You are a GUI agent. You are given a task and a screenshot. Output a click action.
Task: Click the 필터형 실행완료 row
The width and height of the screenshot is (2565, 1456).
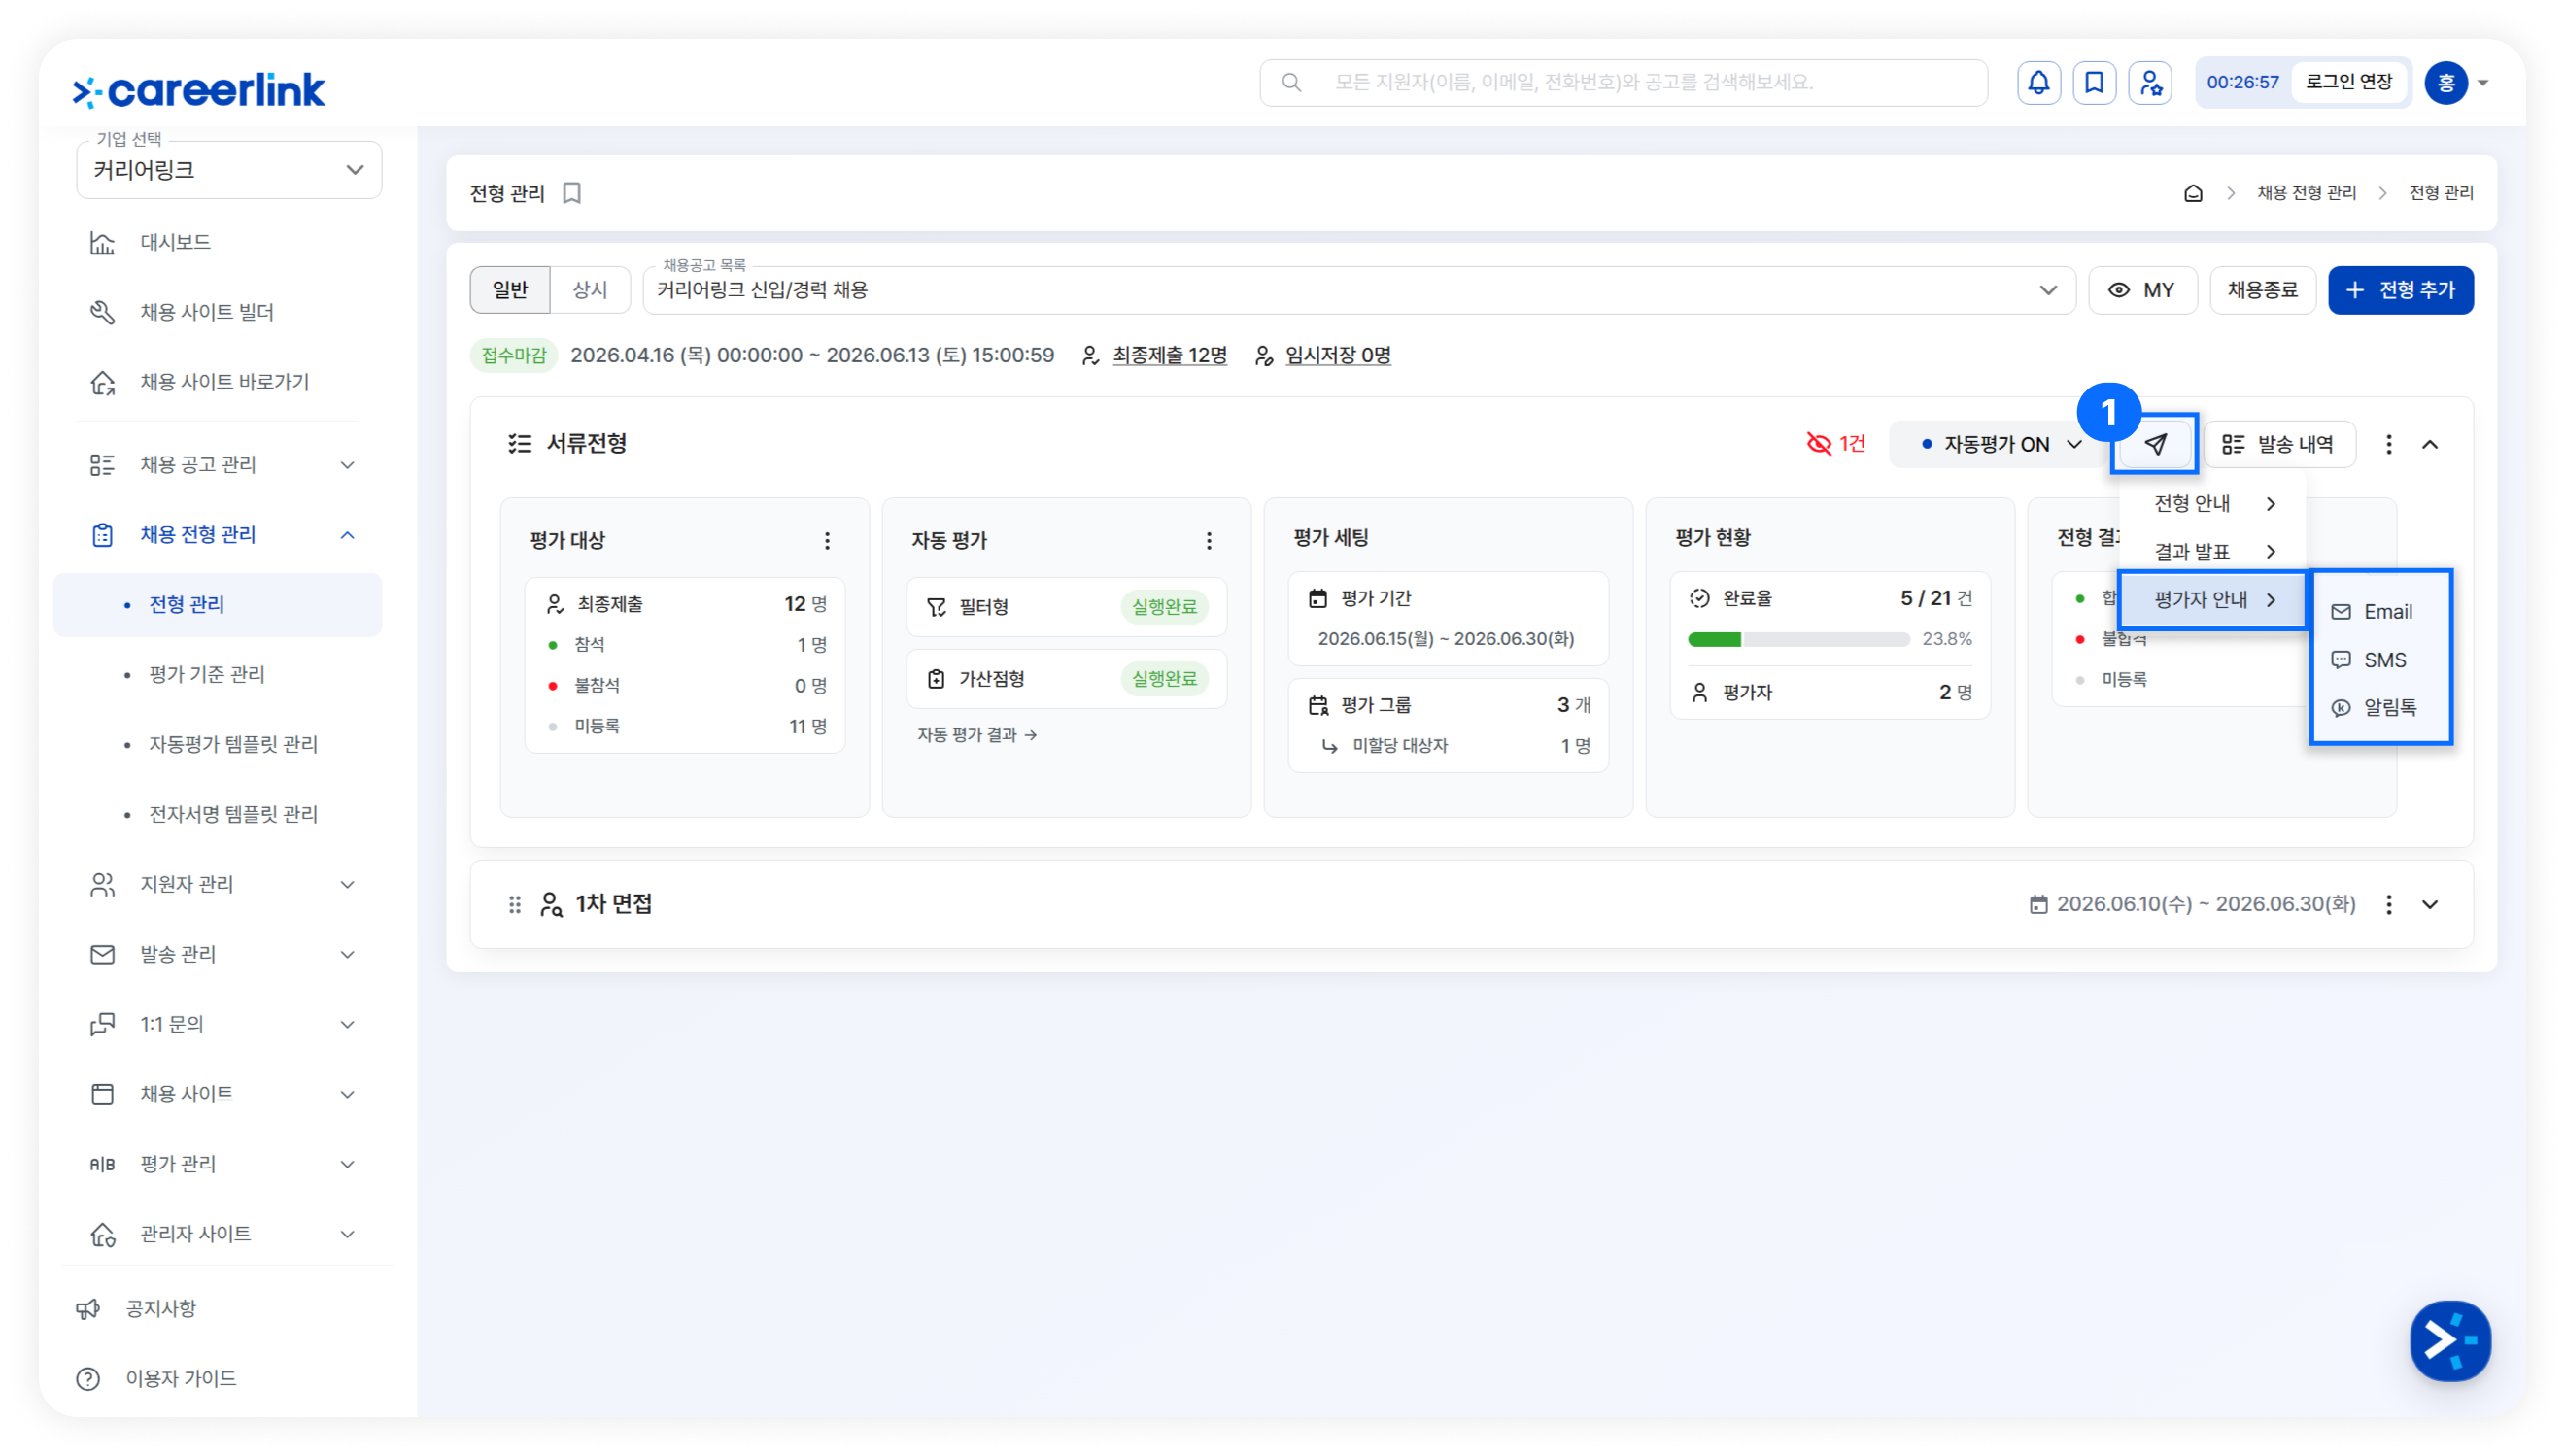click(1066, 607)
